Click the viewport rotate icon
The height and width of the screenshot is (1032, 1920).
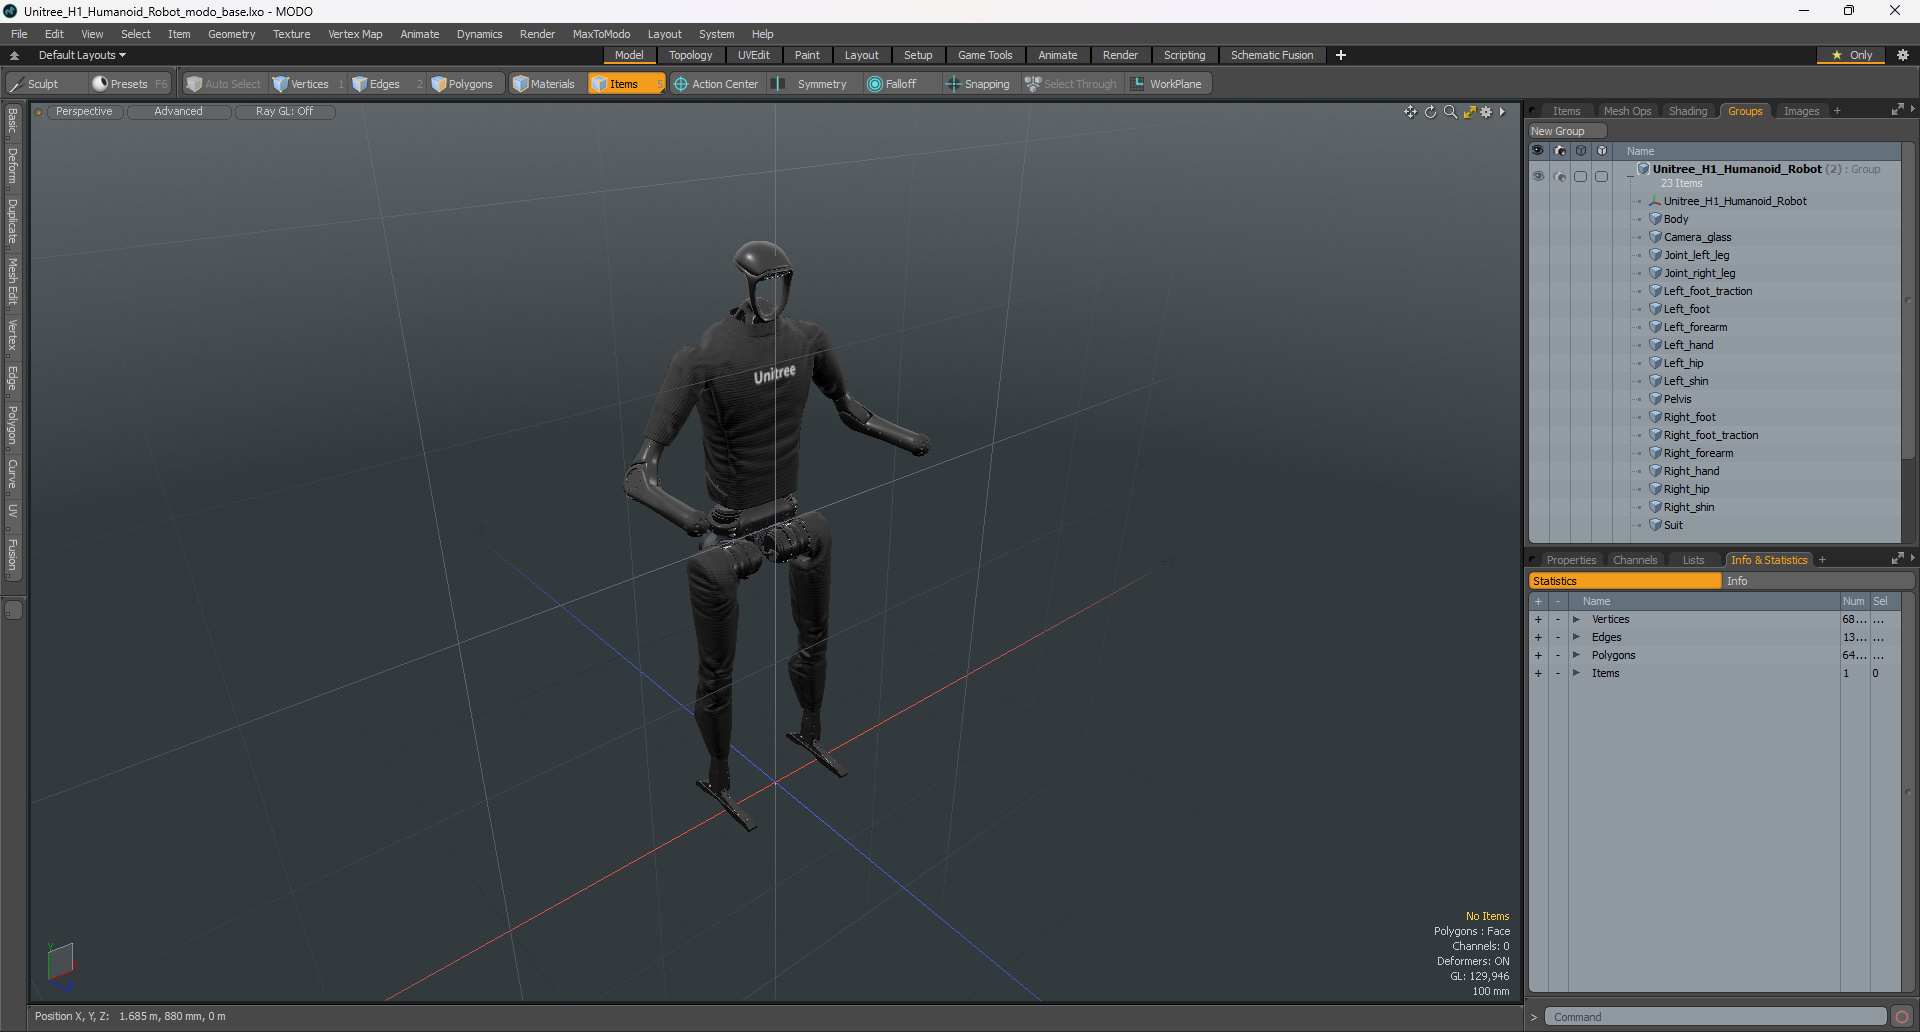[1430, 112]
